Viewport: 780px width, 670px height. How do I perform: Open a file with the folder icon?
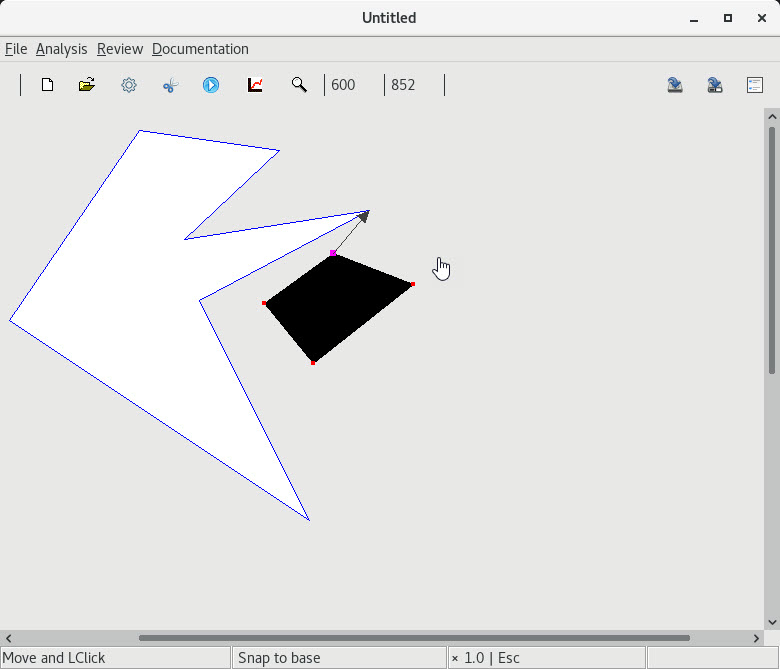(x=87, y=85)
